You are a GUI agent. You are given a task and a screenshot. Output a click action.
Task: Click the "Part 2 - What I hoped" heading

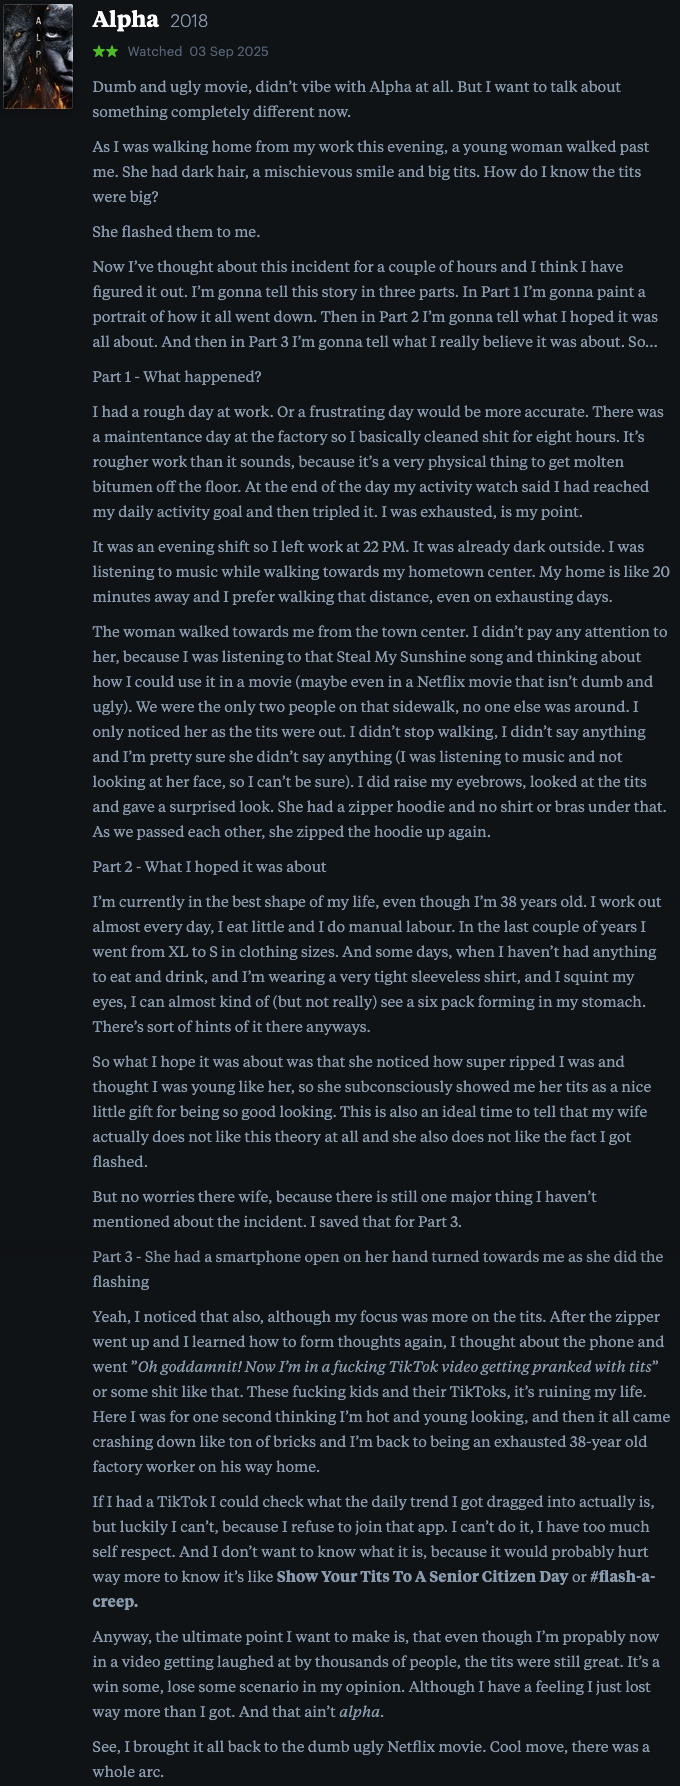pyautogui.click(x=209, y=867)
